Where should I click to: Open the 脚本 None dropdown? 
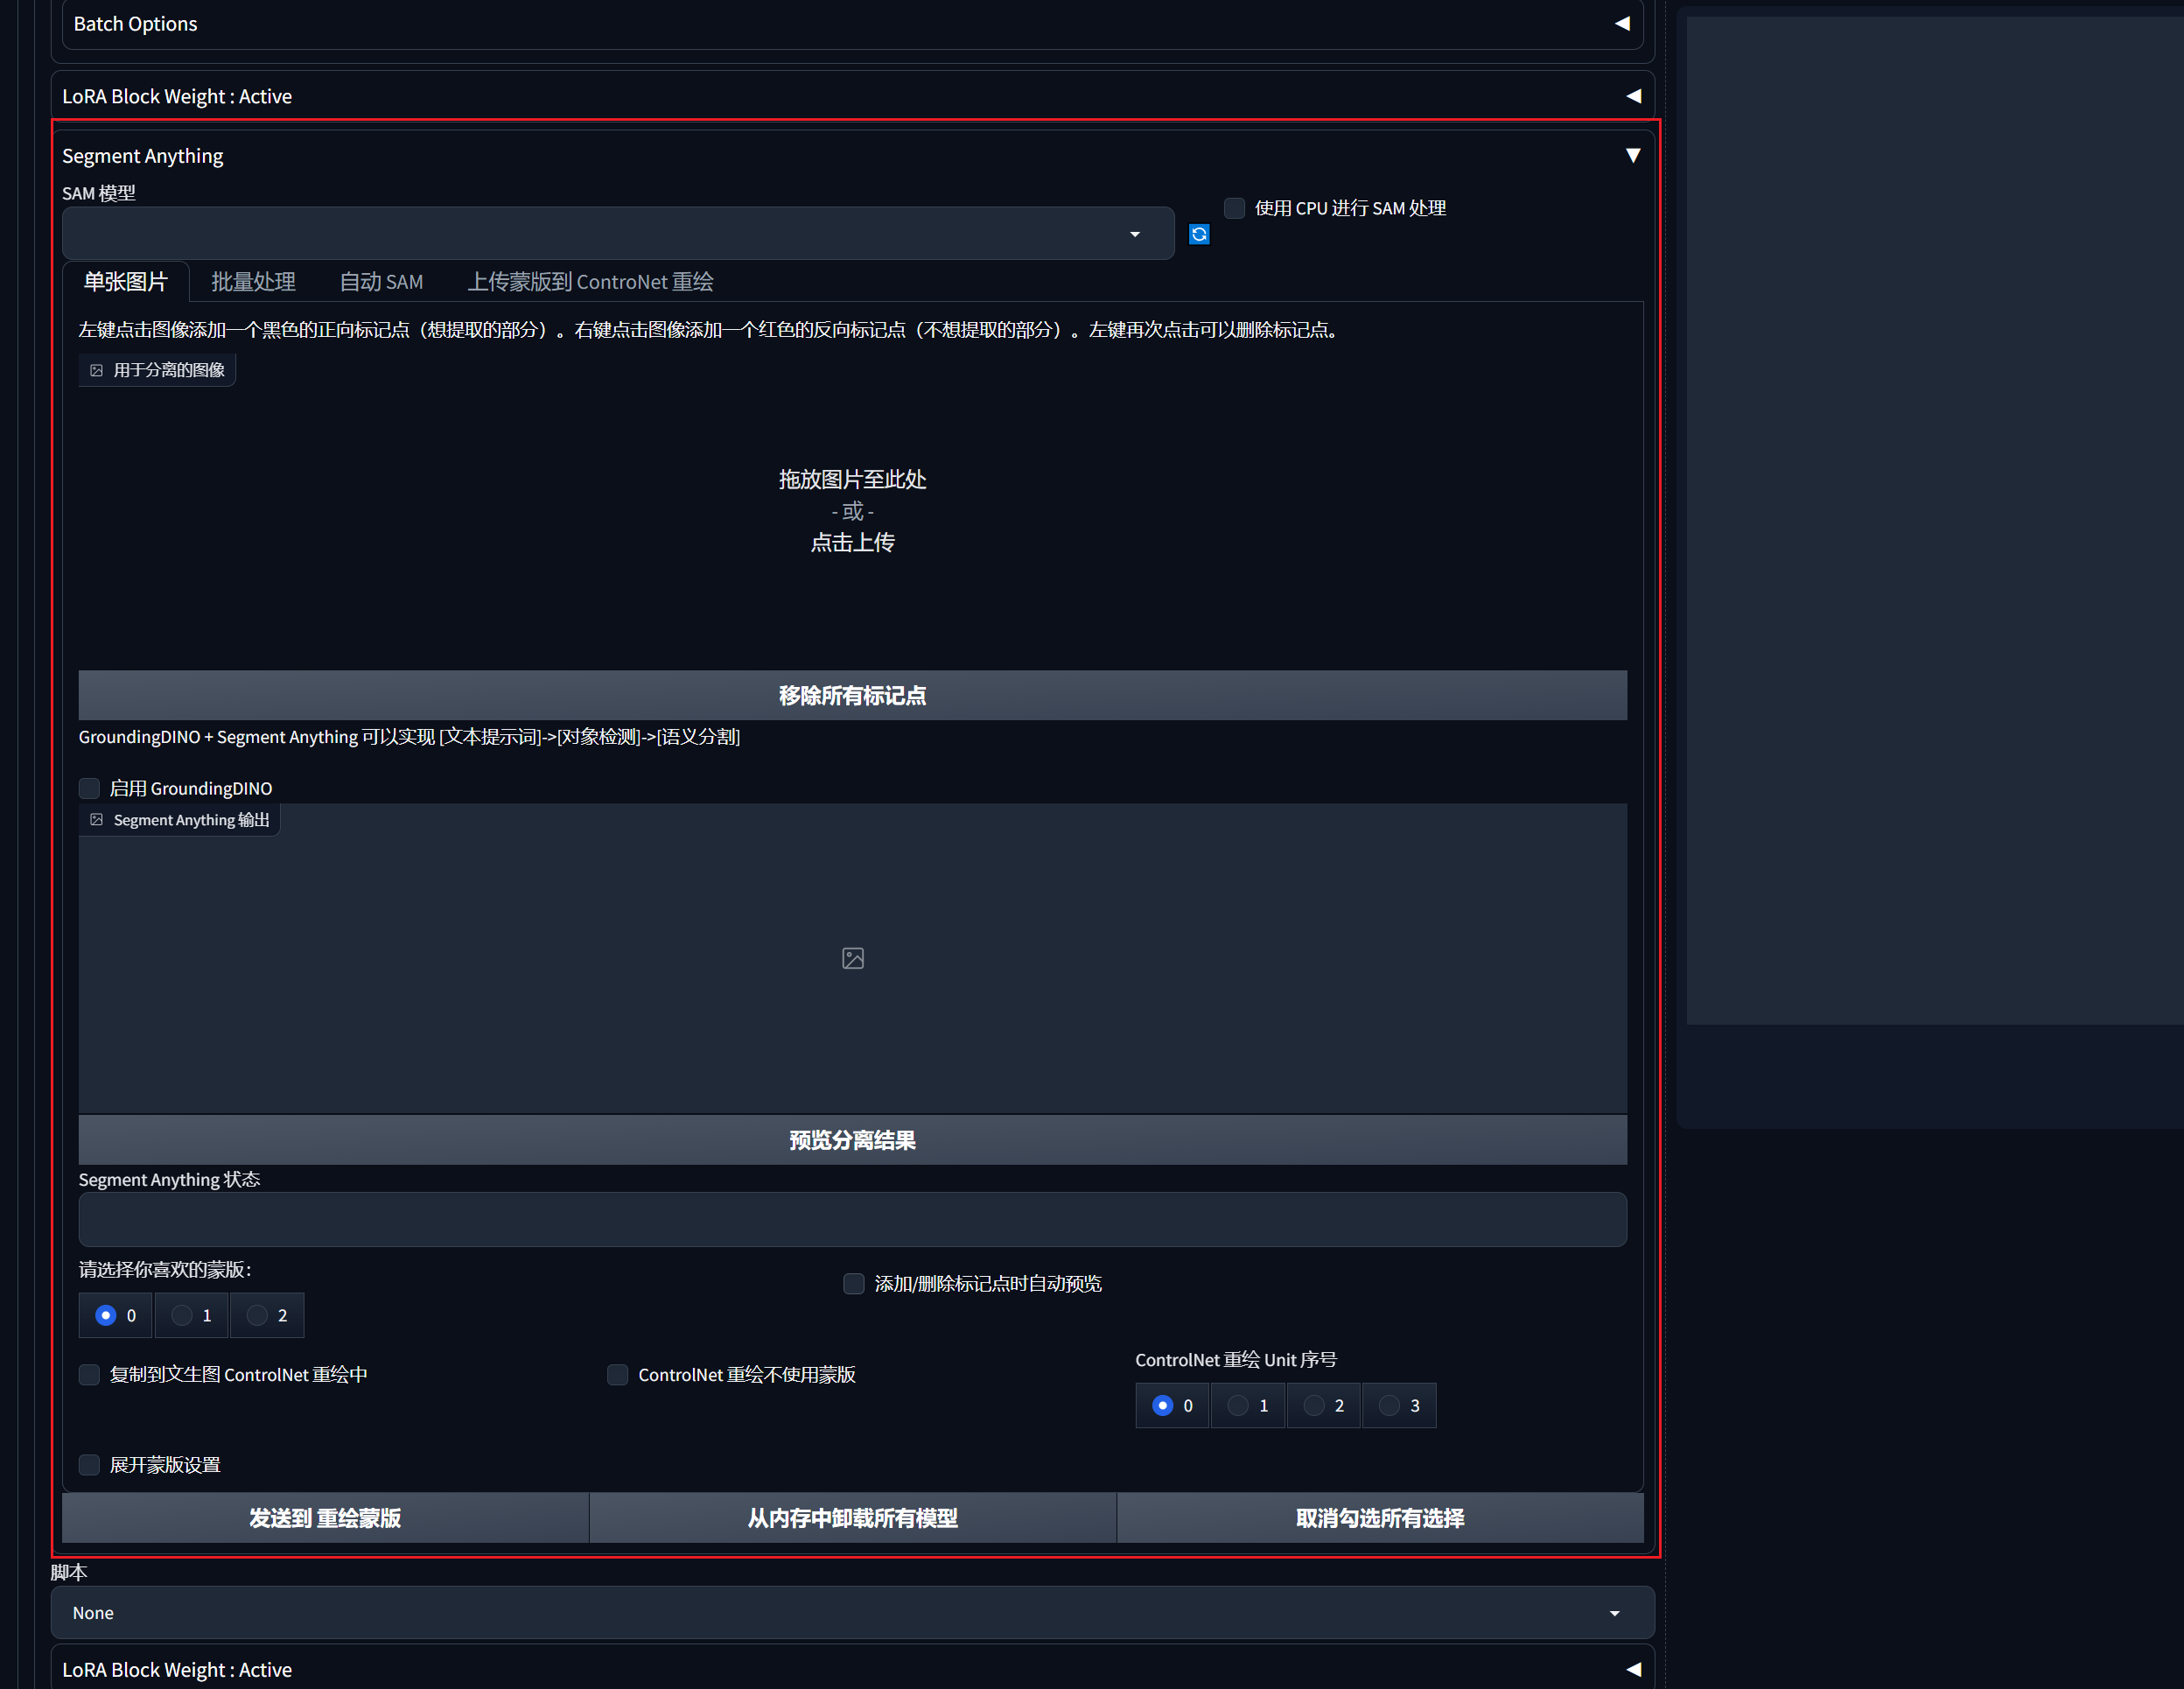[x=853, y=1613]
